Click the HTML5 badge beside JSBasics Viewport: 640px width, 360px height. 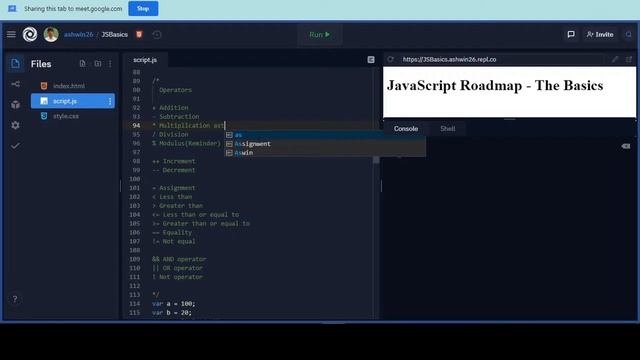coord(139,34)
